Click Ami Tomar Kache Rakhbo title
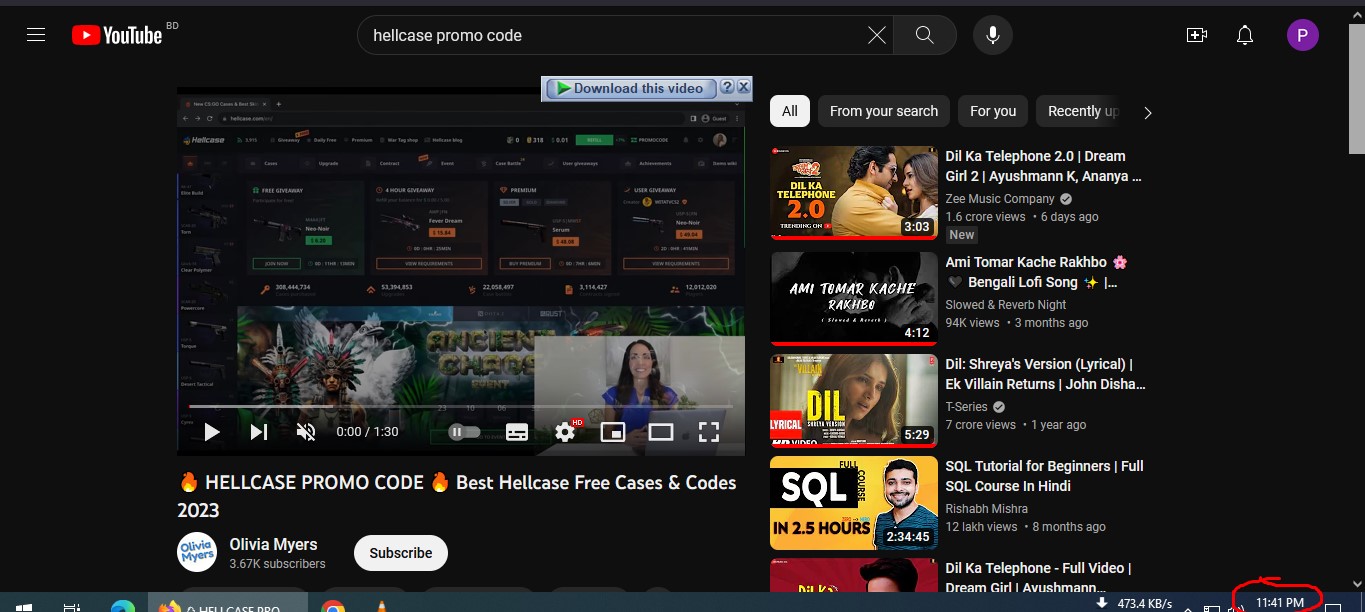This screenshot has width=1365, height=612. pos(1037,272)
